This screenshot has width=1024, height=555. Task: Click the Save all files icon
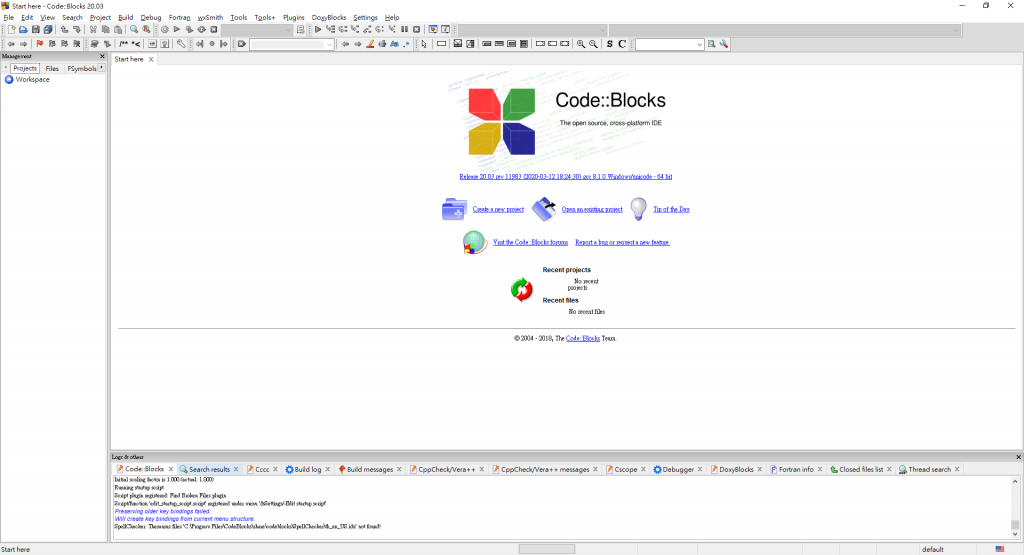click(x=48, y=29)
